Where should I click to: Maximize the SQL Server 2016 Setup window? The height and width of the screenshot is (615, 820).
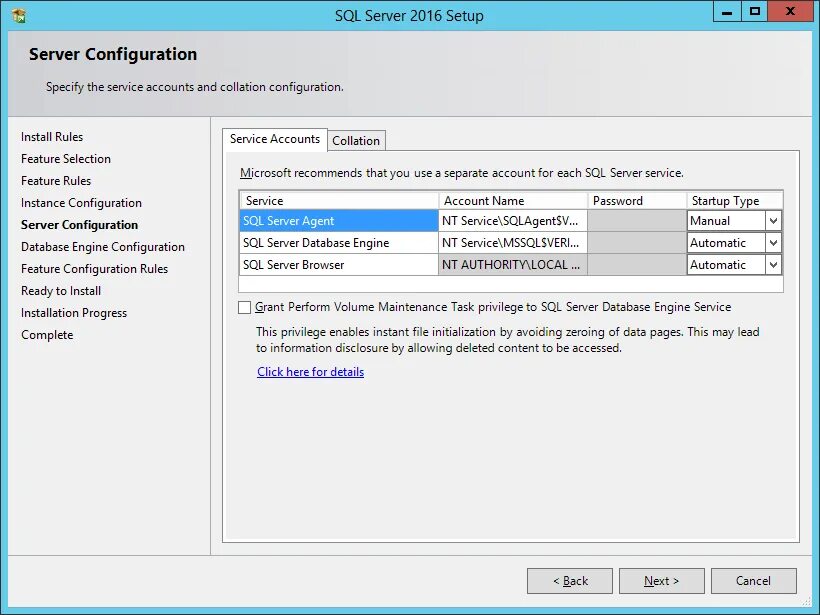point(755,13)
